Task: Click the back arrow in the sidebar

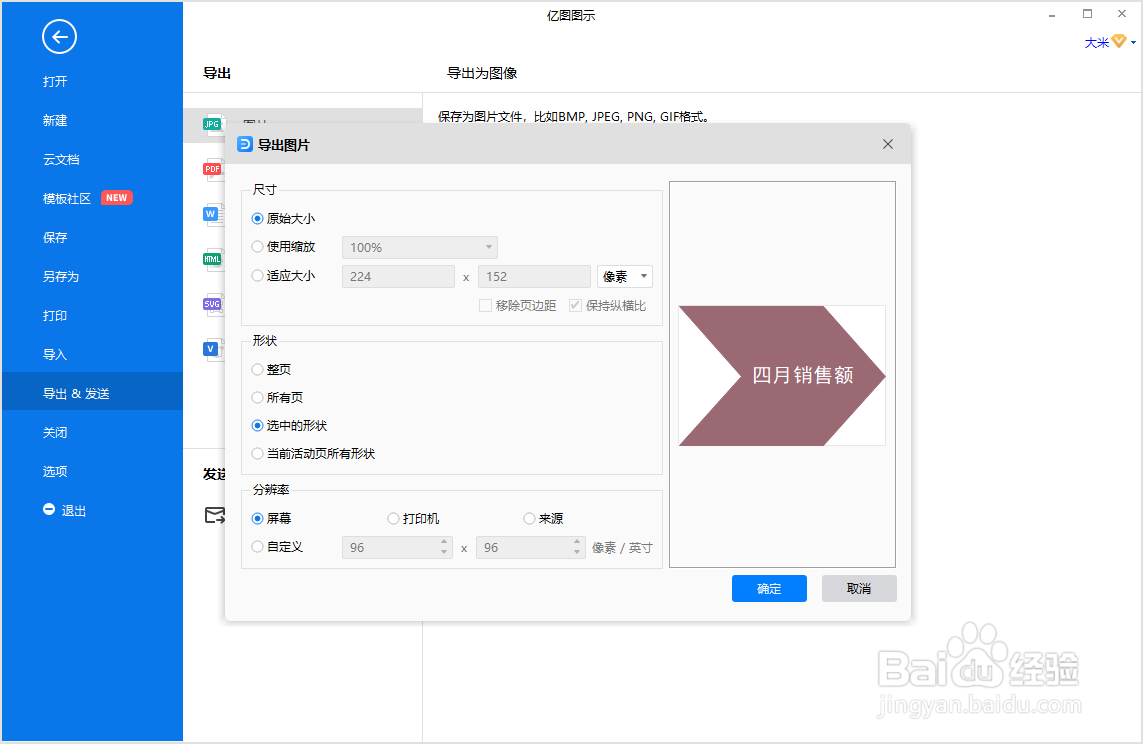Action: click(x=59, y=37)
